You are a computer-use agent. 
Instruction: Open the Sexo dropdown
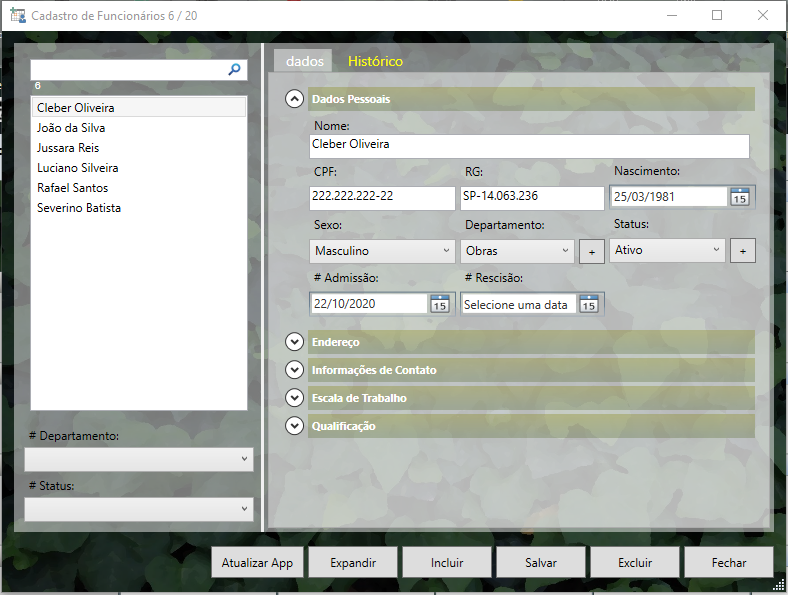pyautogui.click(x=382, y=251)
